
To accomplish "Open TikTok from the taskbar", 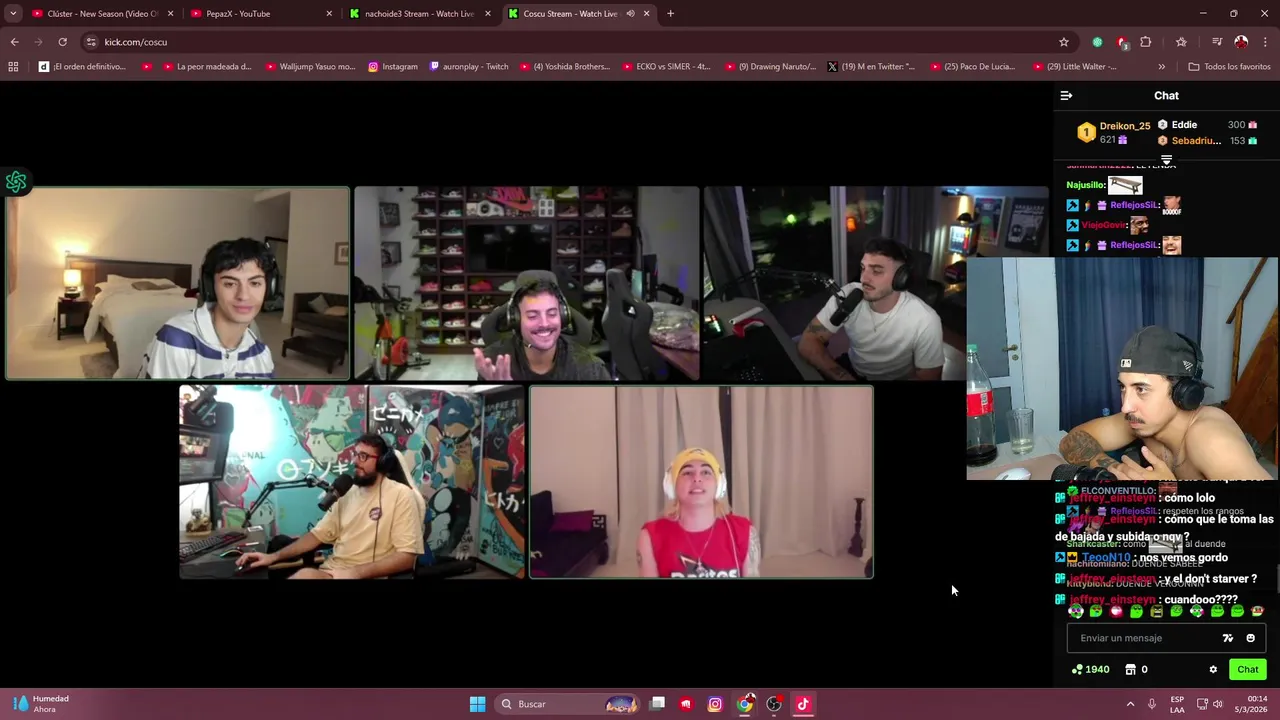I will tap(803, 704).
